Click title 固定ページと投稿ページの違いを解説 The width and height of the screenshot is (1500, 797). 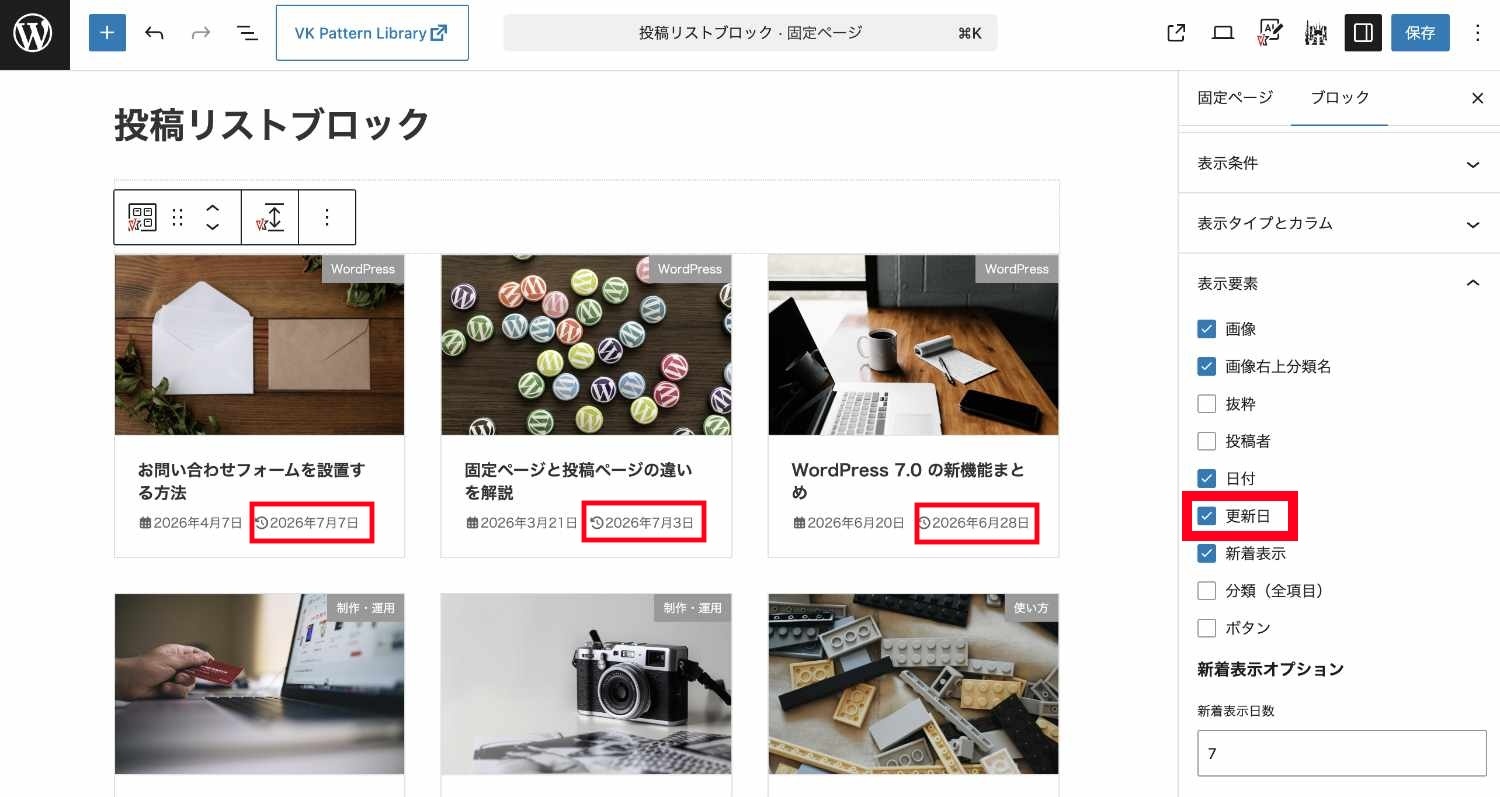coord(578,481)
